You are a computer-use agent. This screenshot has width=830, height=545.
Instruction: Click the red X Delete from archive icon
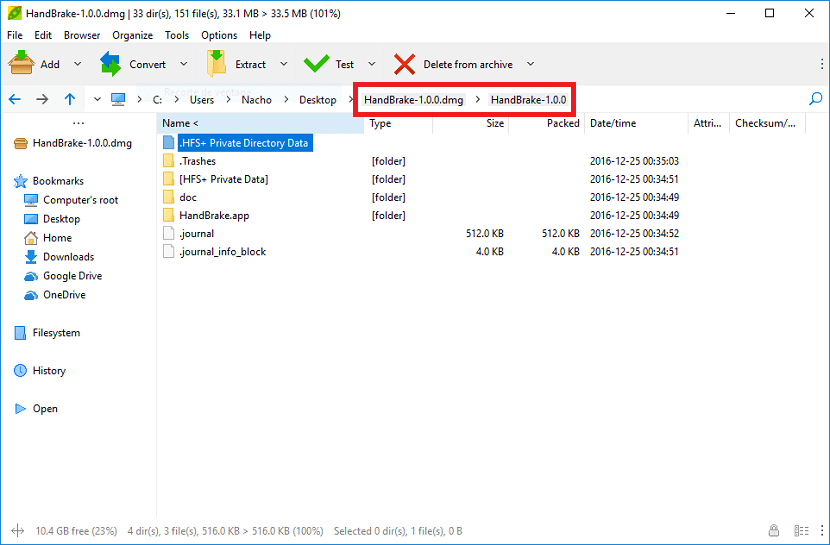point(404,64)
